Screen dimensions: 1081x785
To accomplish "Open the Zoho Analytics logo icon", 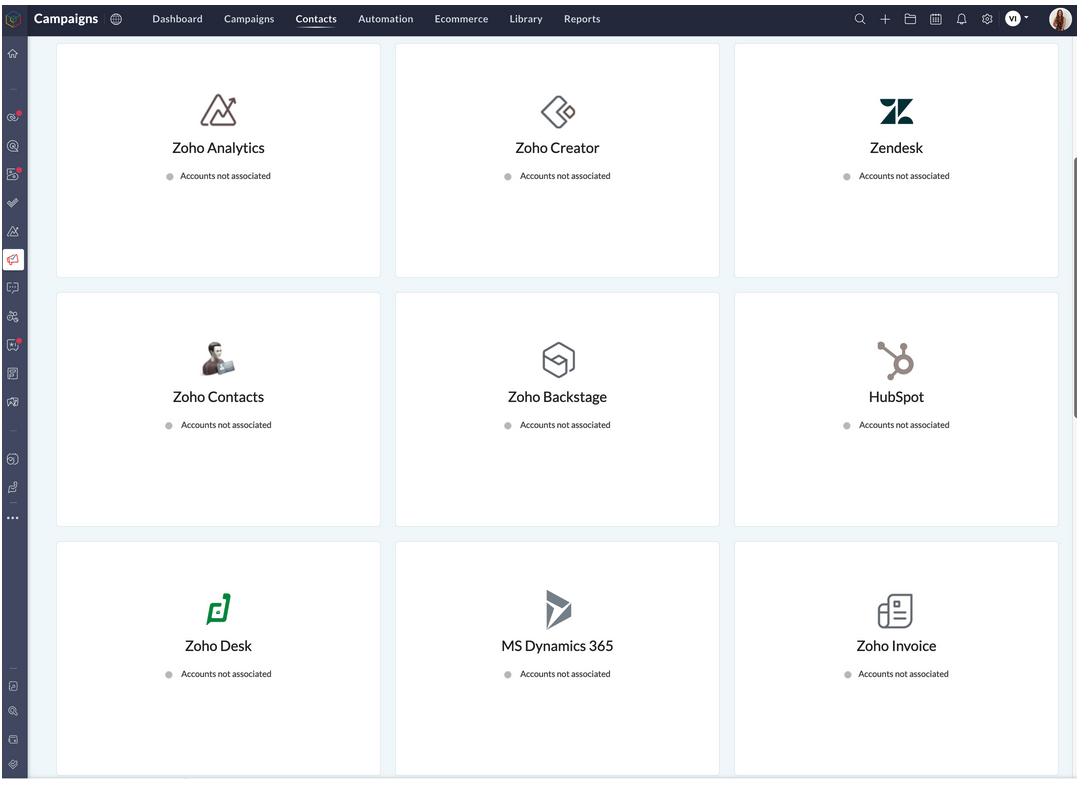I will click(x=219, y=110).
